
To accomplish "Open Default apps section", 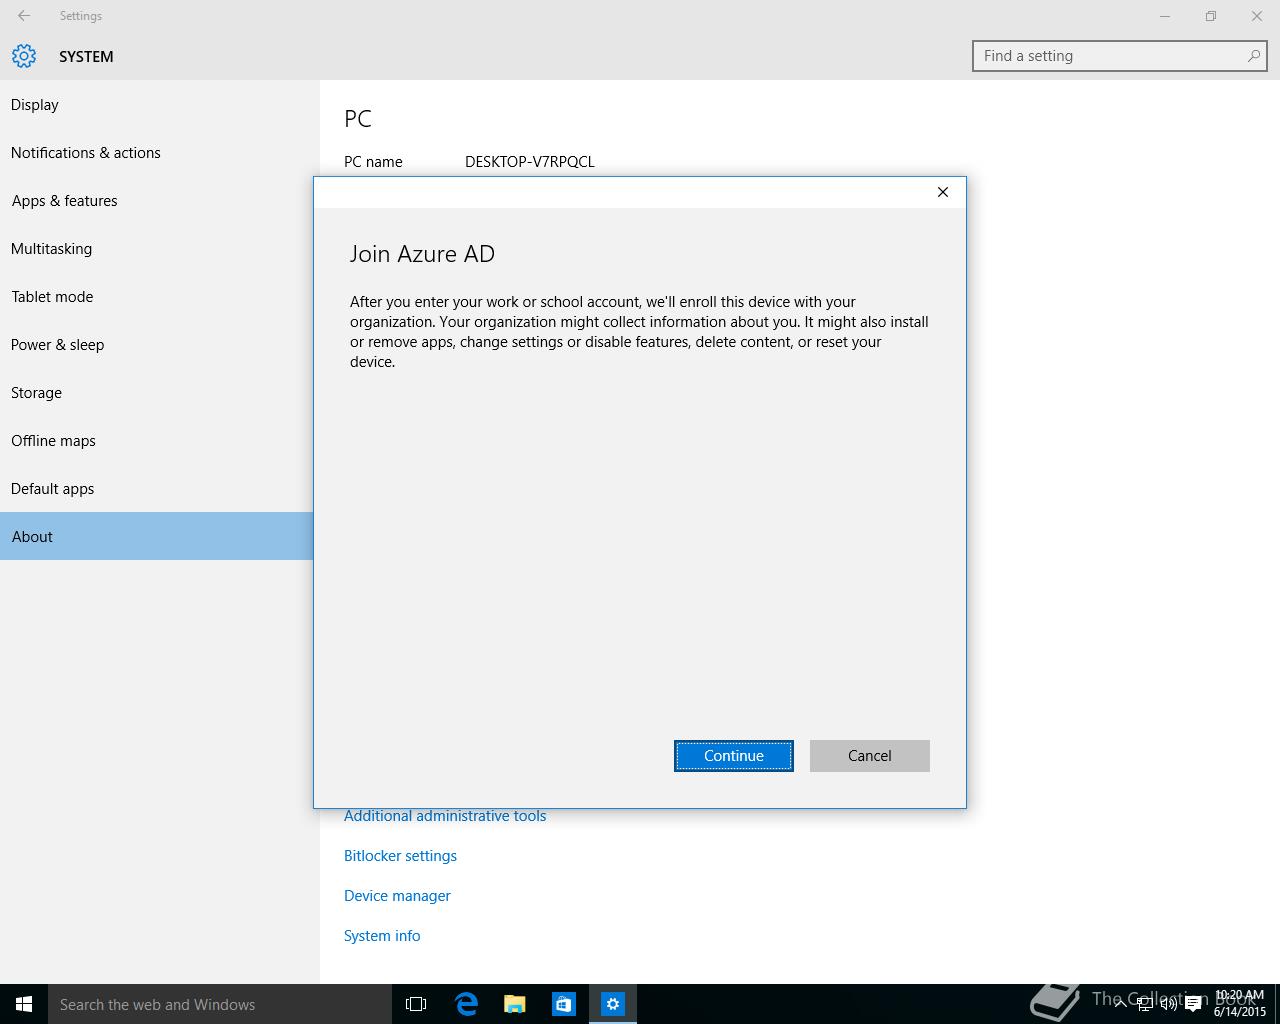I will pyautogui.click(x=156, y=489).
